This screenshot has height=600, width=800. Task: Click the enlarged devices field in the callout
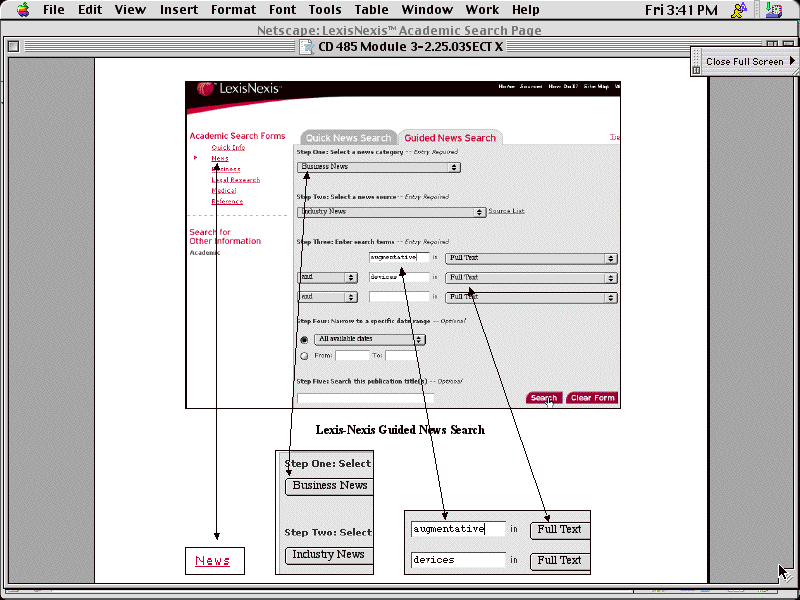coord(458,560)
